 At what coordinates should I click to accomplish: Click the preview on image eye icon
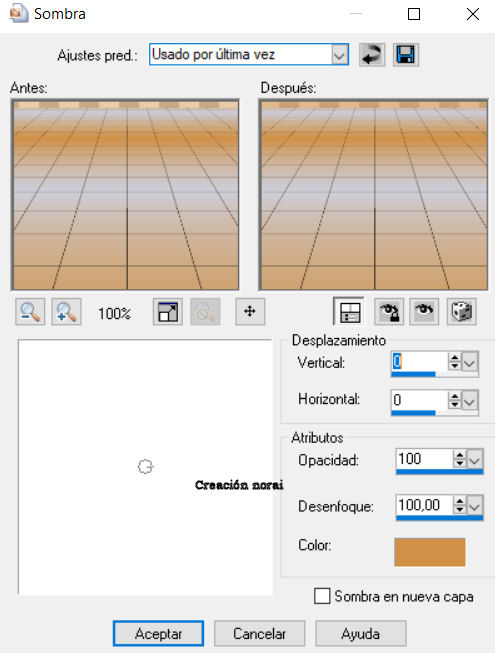click(x=424, y=312)
